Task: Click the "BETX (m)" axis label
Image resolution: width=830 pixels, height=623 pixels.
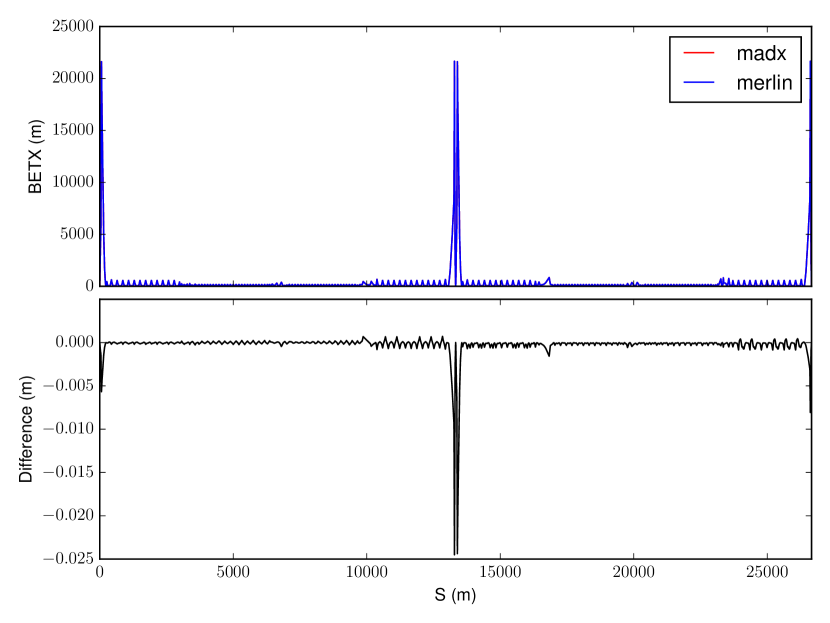Action: point(35,157)
